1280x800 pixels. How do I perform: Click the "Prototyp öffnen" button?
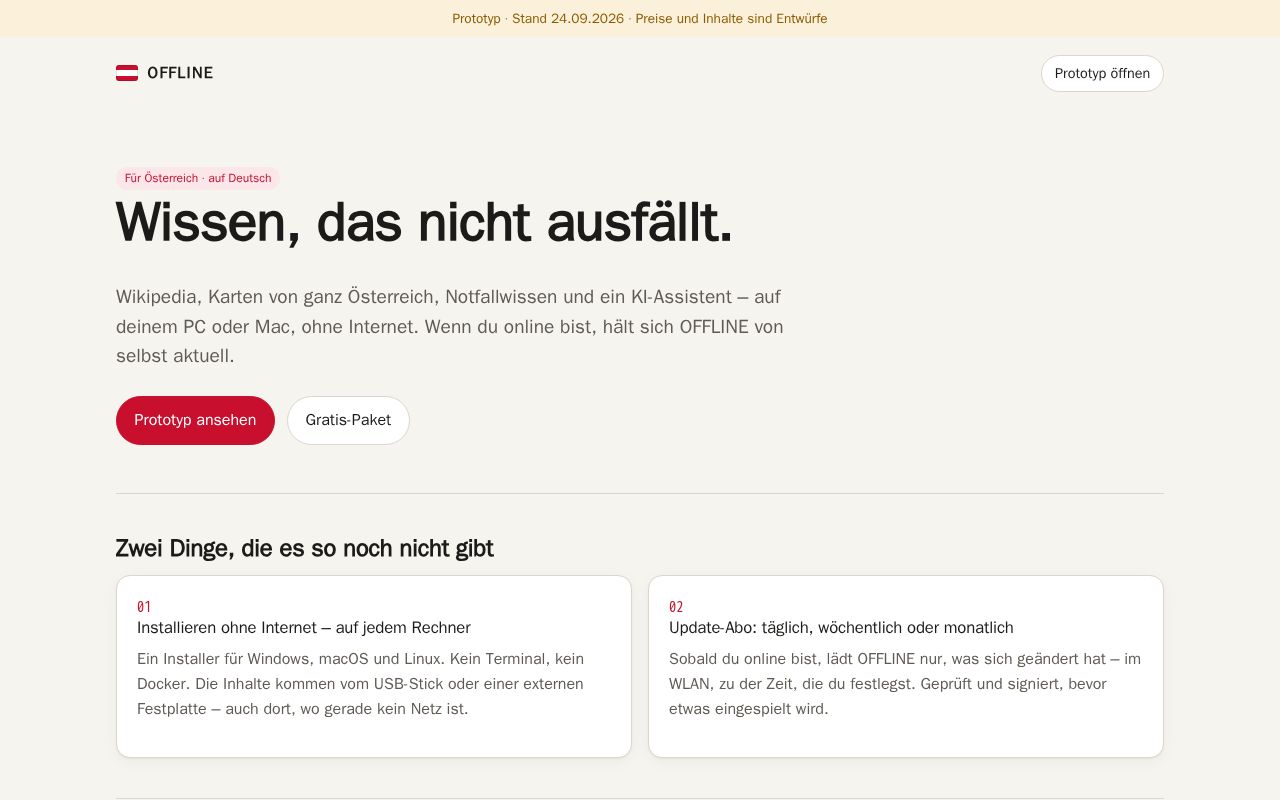pyautogui.click(x=1102, y=73)
